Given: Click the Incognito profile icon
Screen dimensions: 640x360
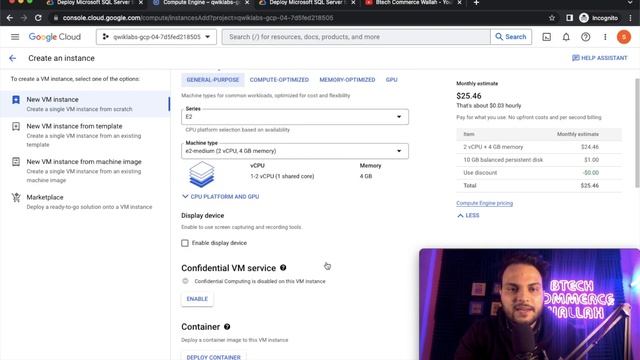Looking at the screenshot, I should pos(584,18).
